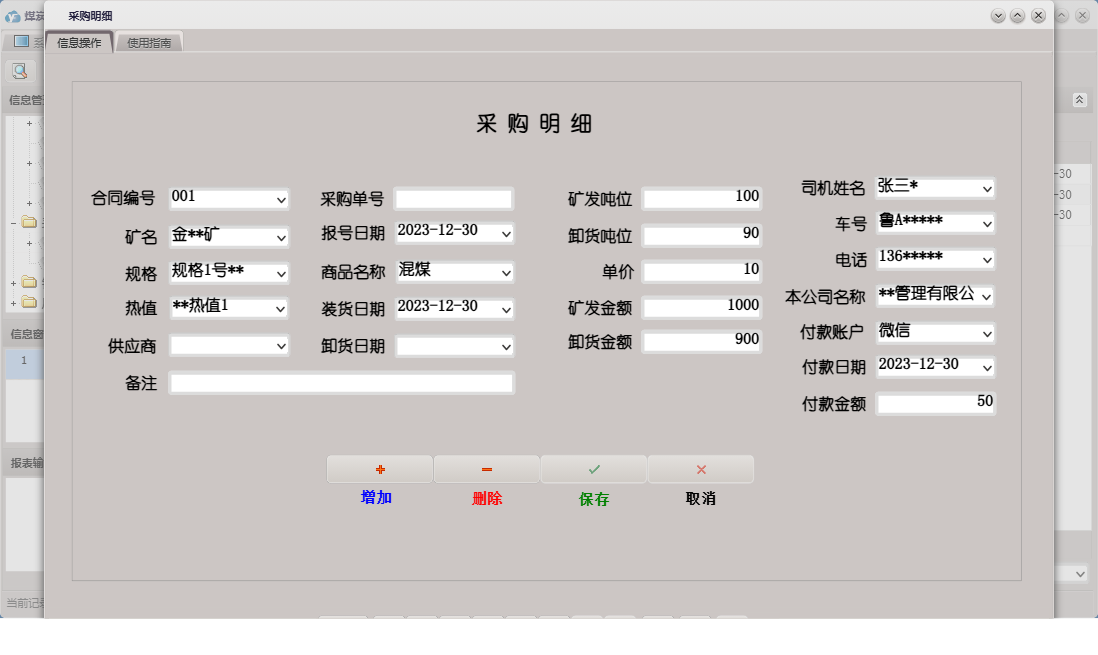Screen dimensions: 1098x655
Task: Select row 1 in the 信息窗 list
Action: click(x=22, y=361)
